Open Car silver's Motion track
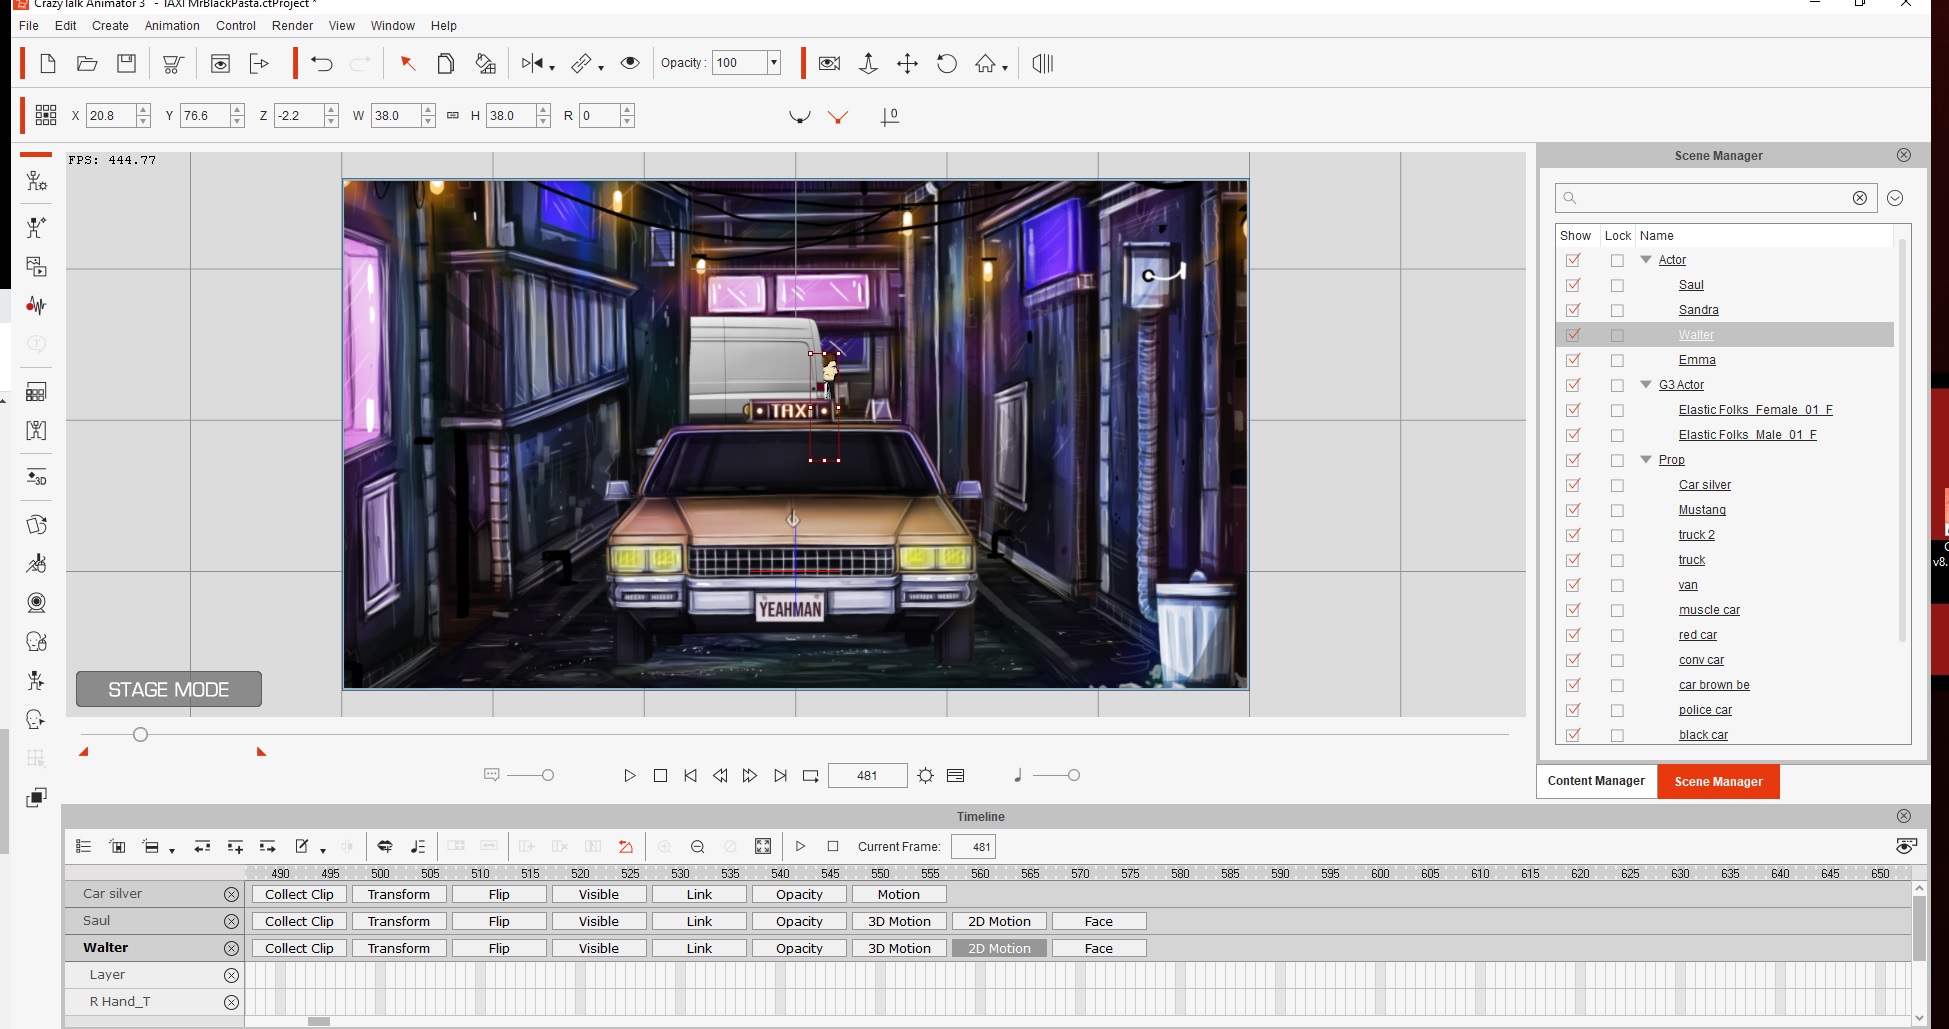The image size is (1949, 1029). point(898,894)
